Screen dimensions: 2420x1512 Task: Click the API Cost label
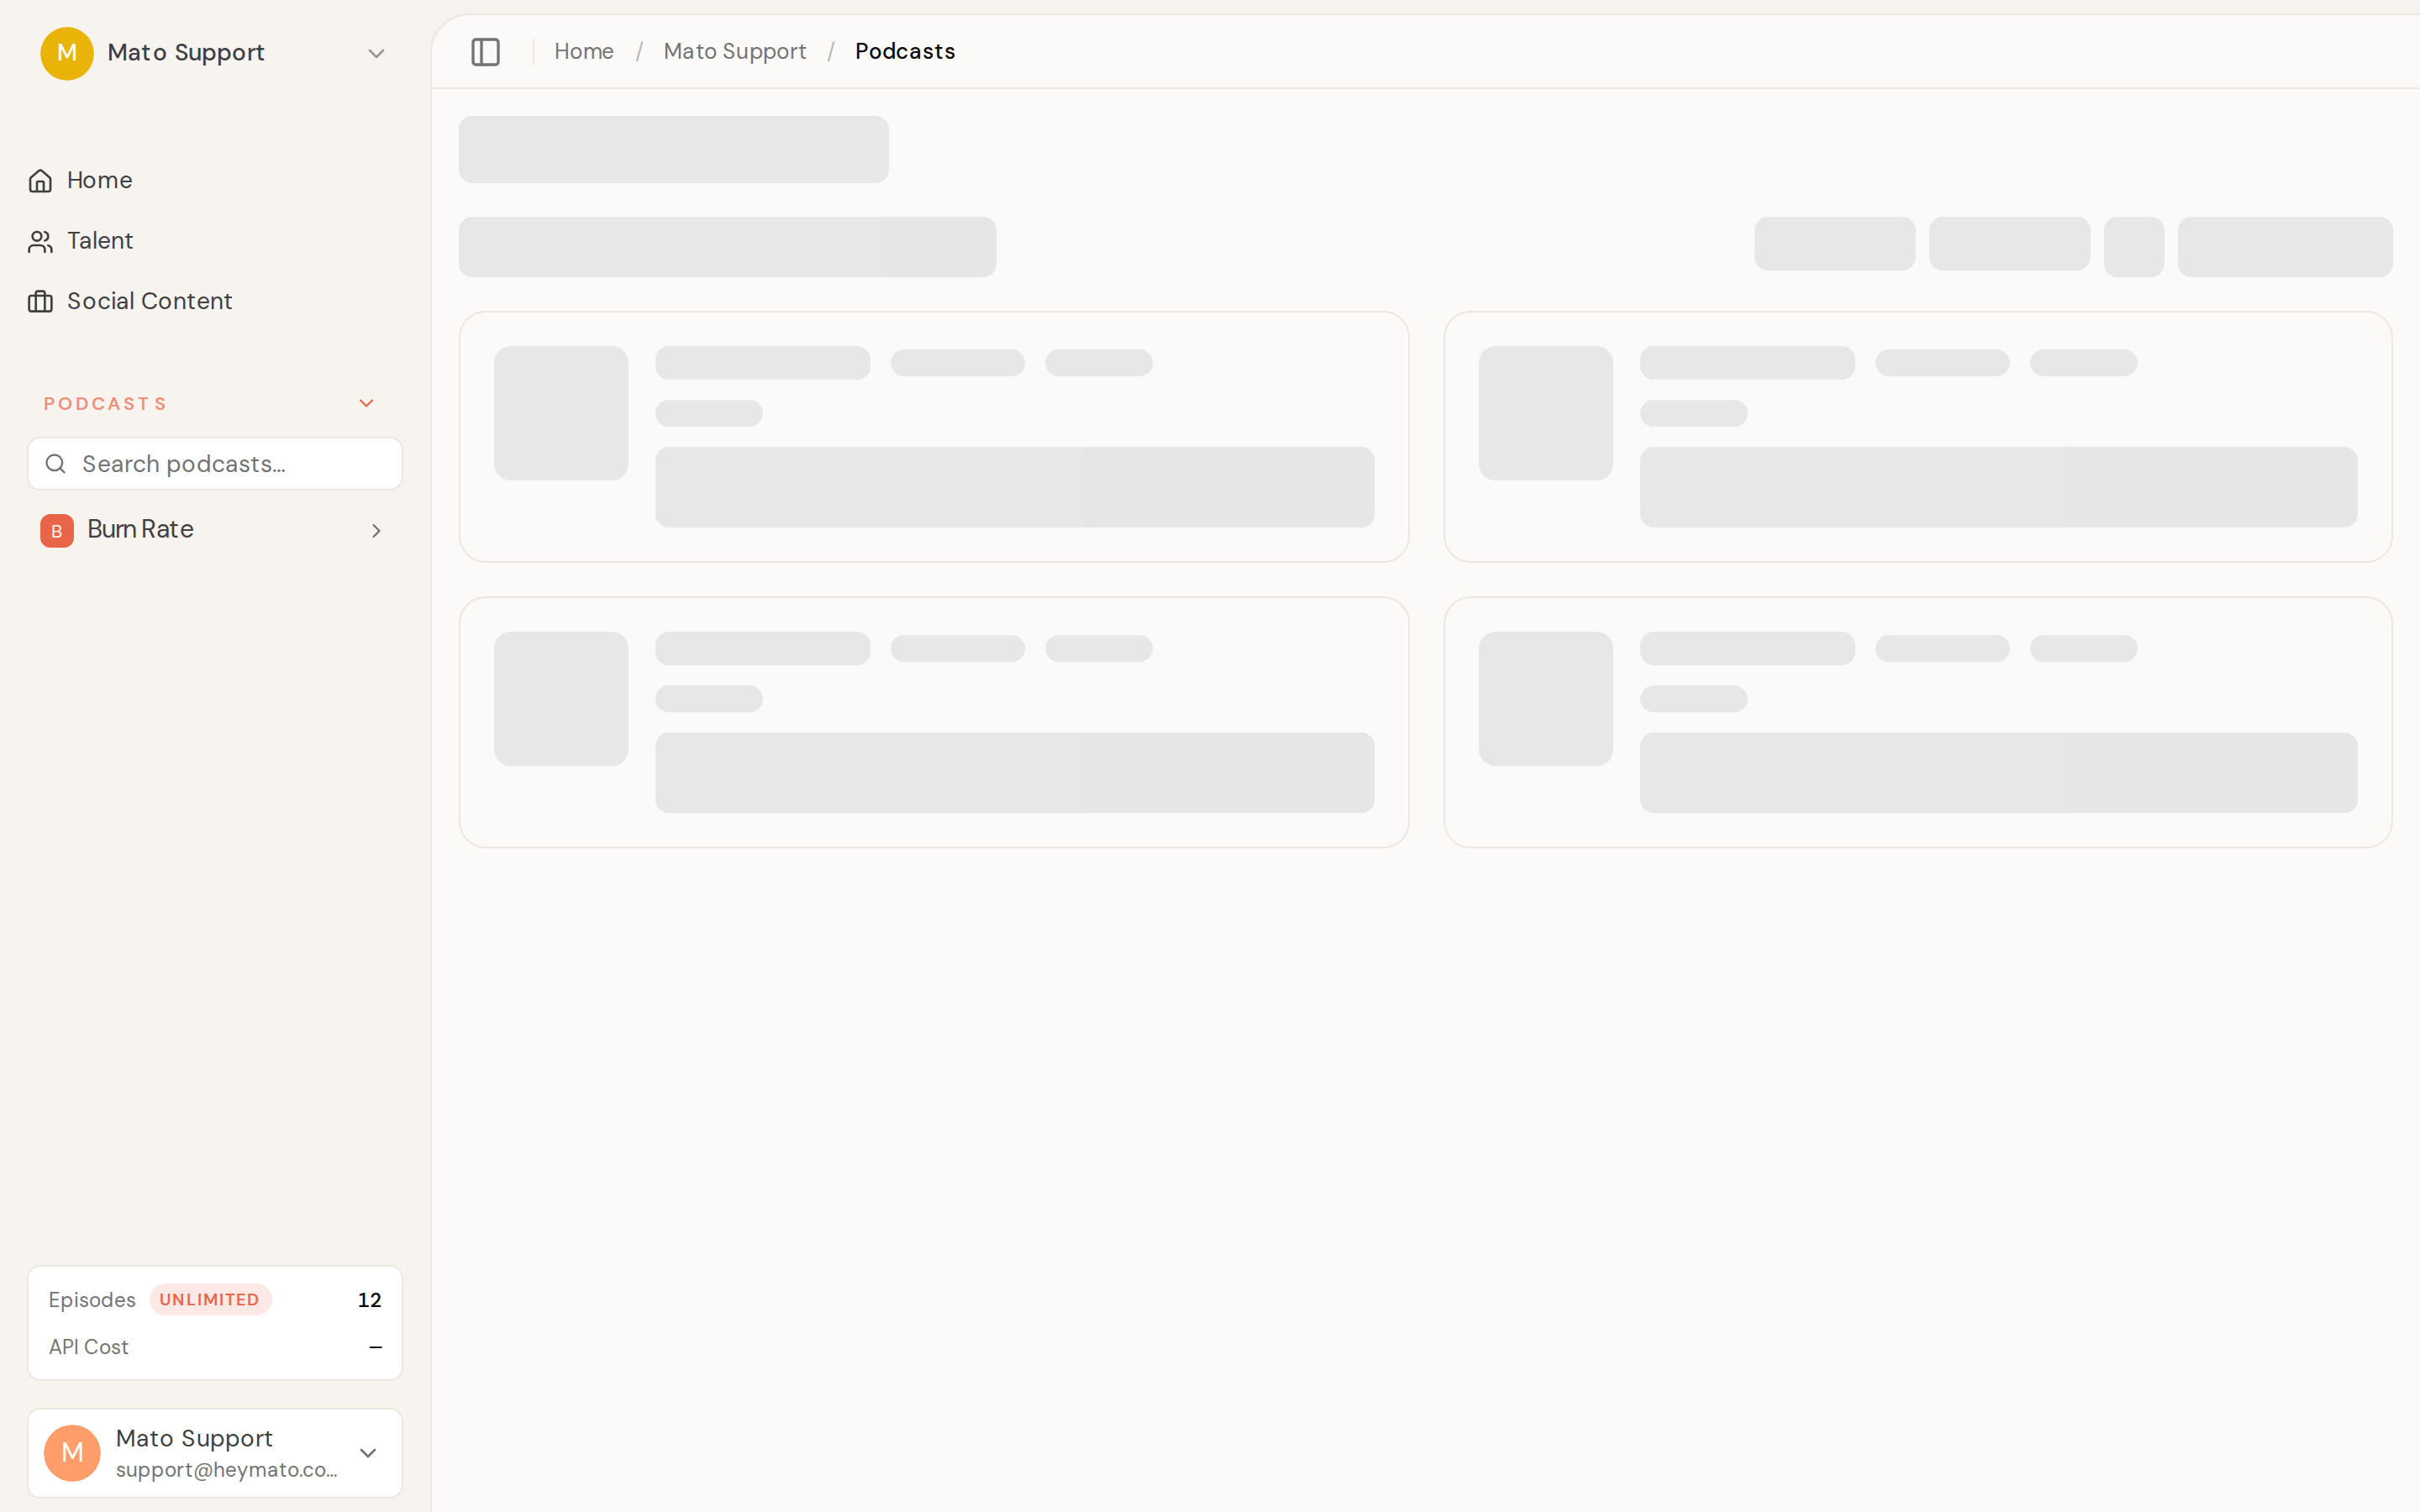pos(89,1347)
